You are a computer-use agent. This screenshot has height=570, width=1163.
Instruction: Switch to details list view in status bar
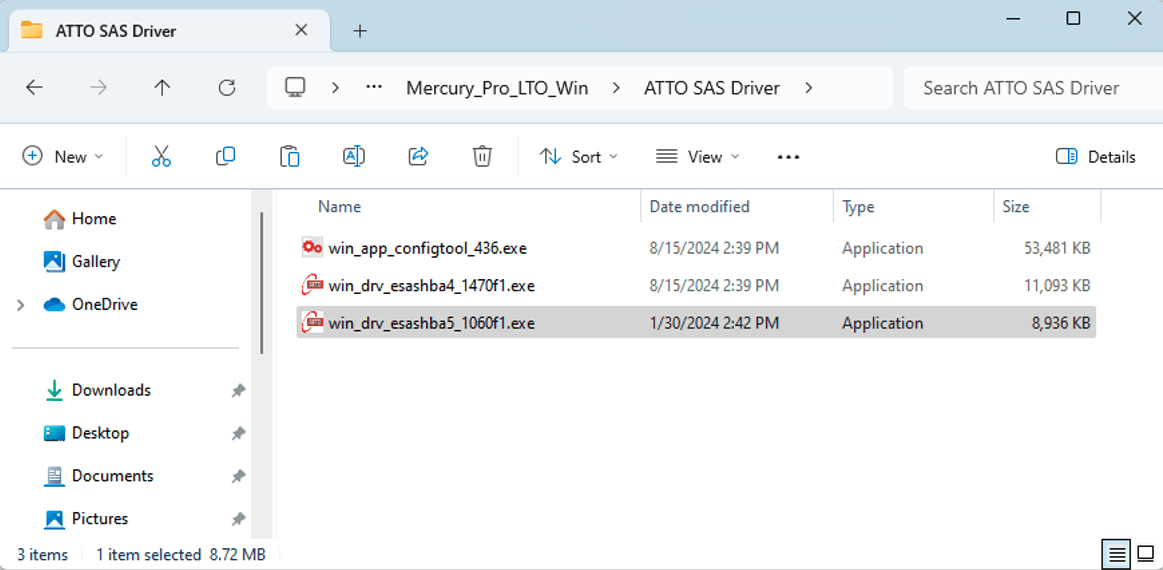(x=1117, y=553)
